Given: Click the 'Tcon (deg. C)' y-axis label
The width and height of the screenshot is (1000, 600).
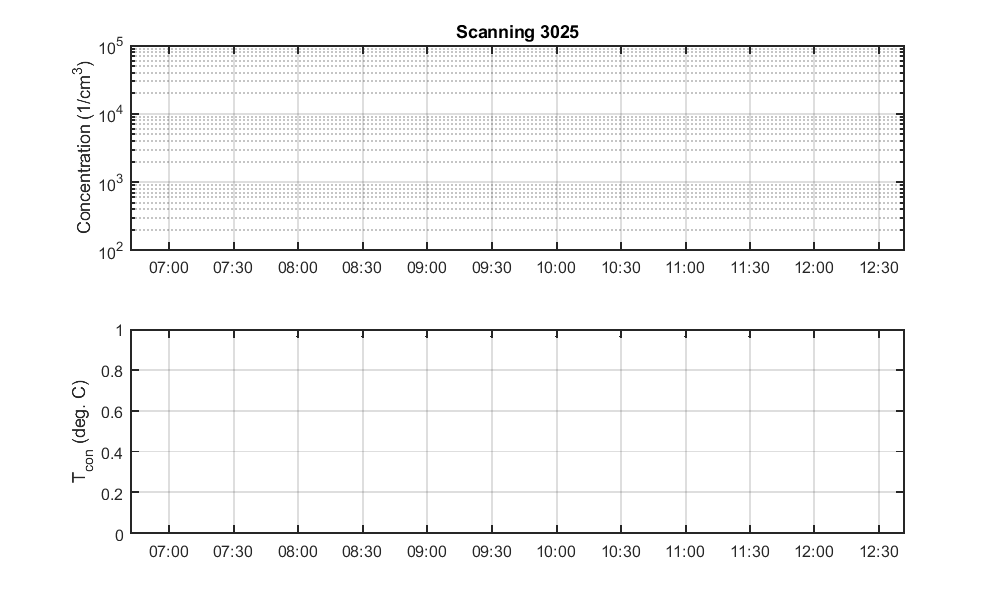Looking at the screenshot, I should 82,432.
